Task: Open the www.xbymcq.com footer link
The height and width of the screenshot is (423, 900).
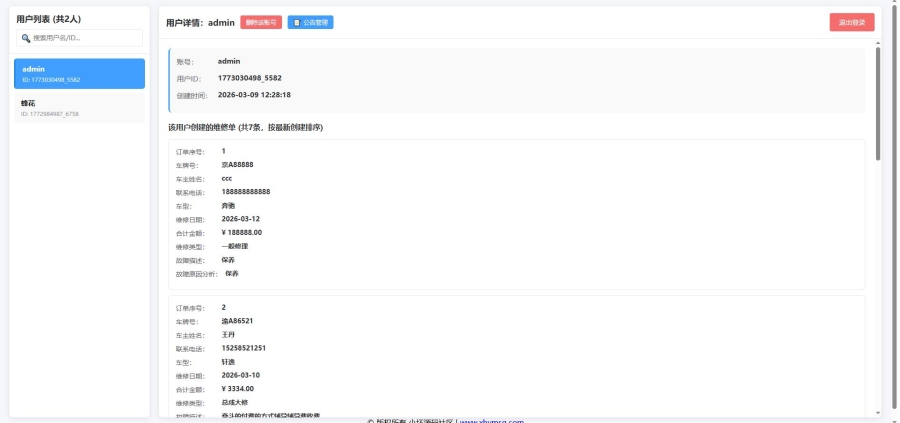Action: coord(491,421)
